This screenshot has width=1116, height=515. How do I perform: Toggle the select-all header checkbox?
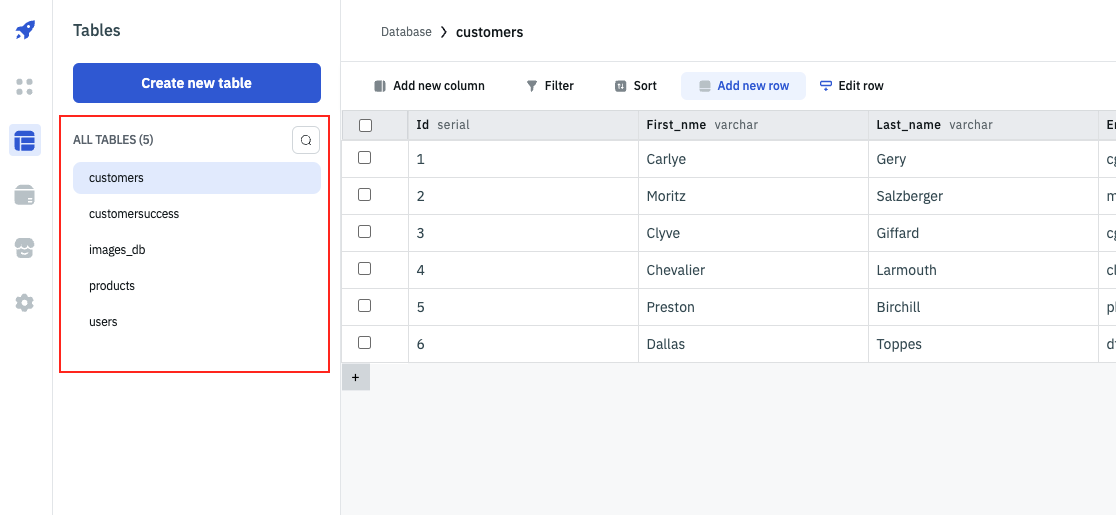[365, 126]
